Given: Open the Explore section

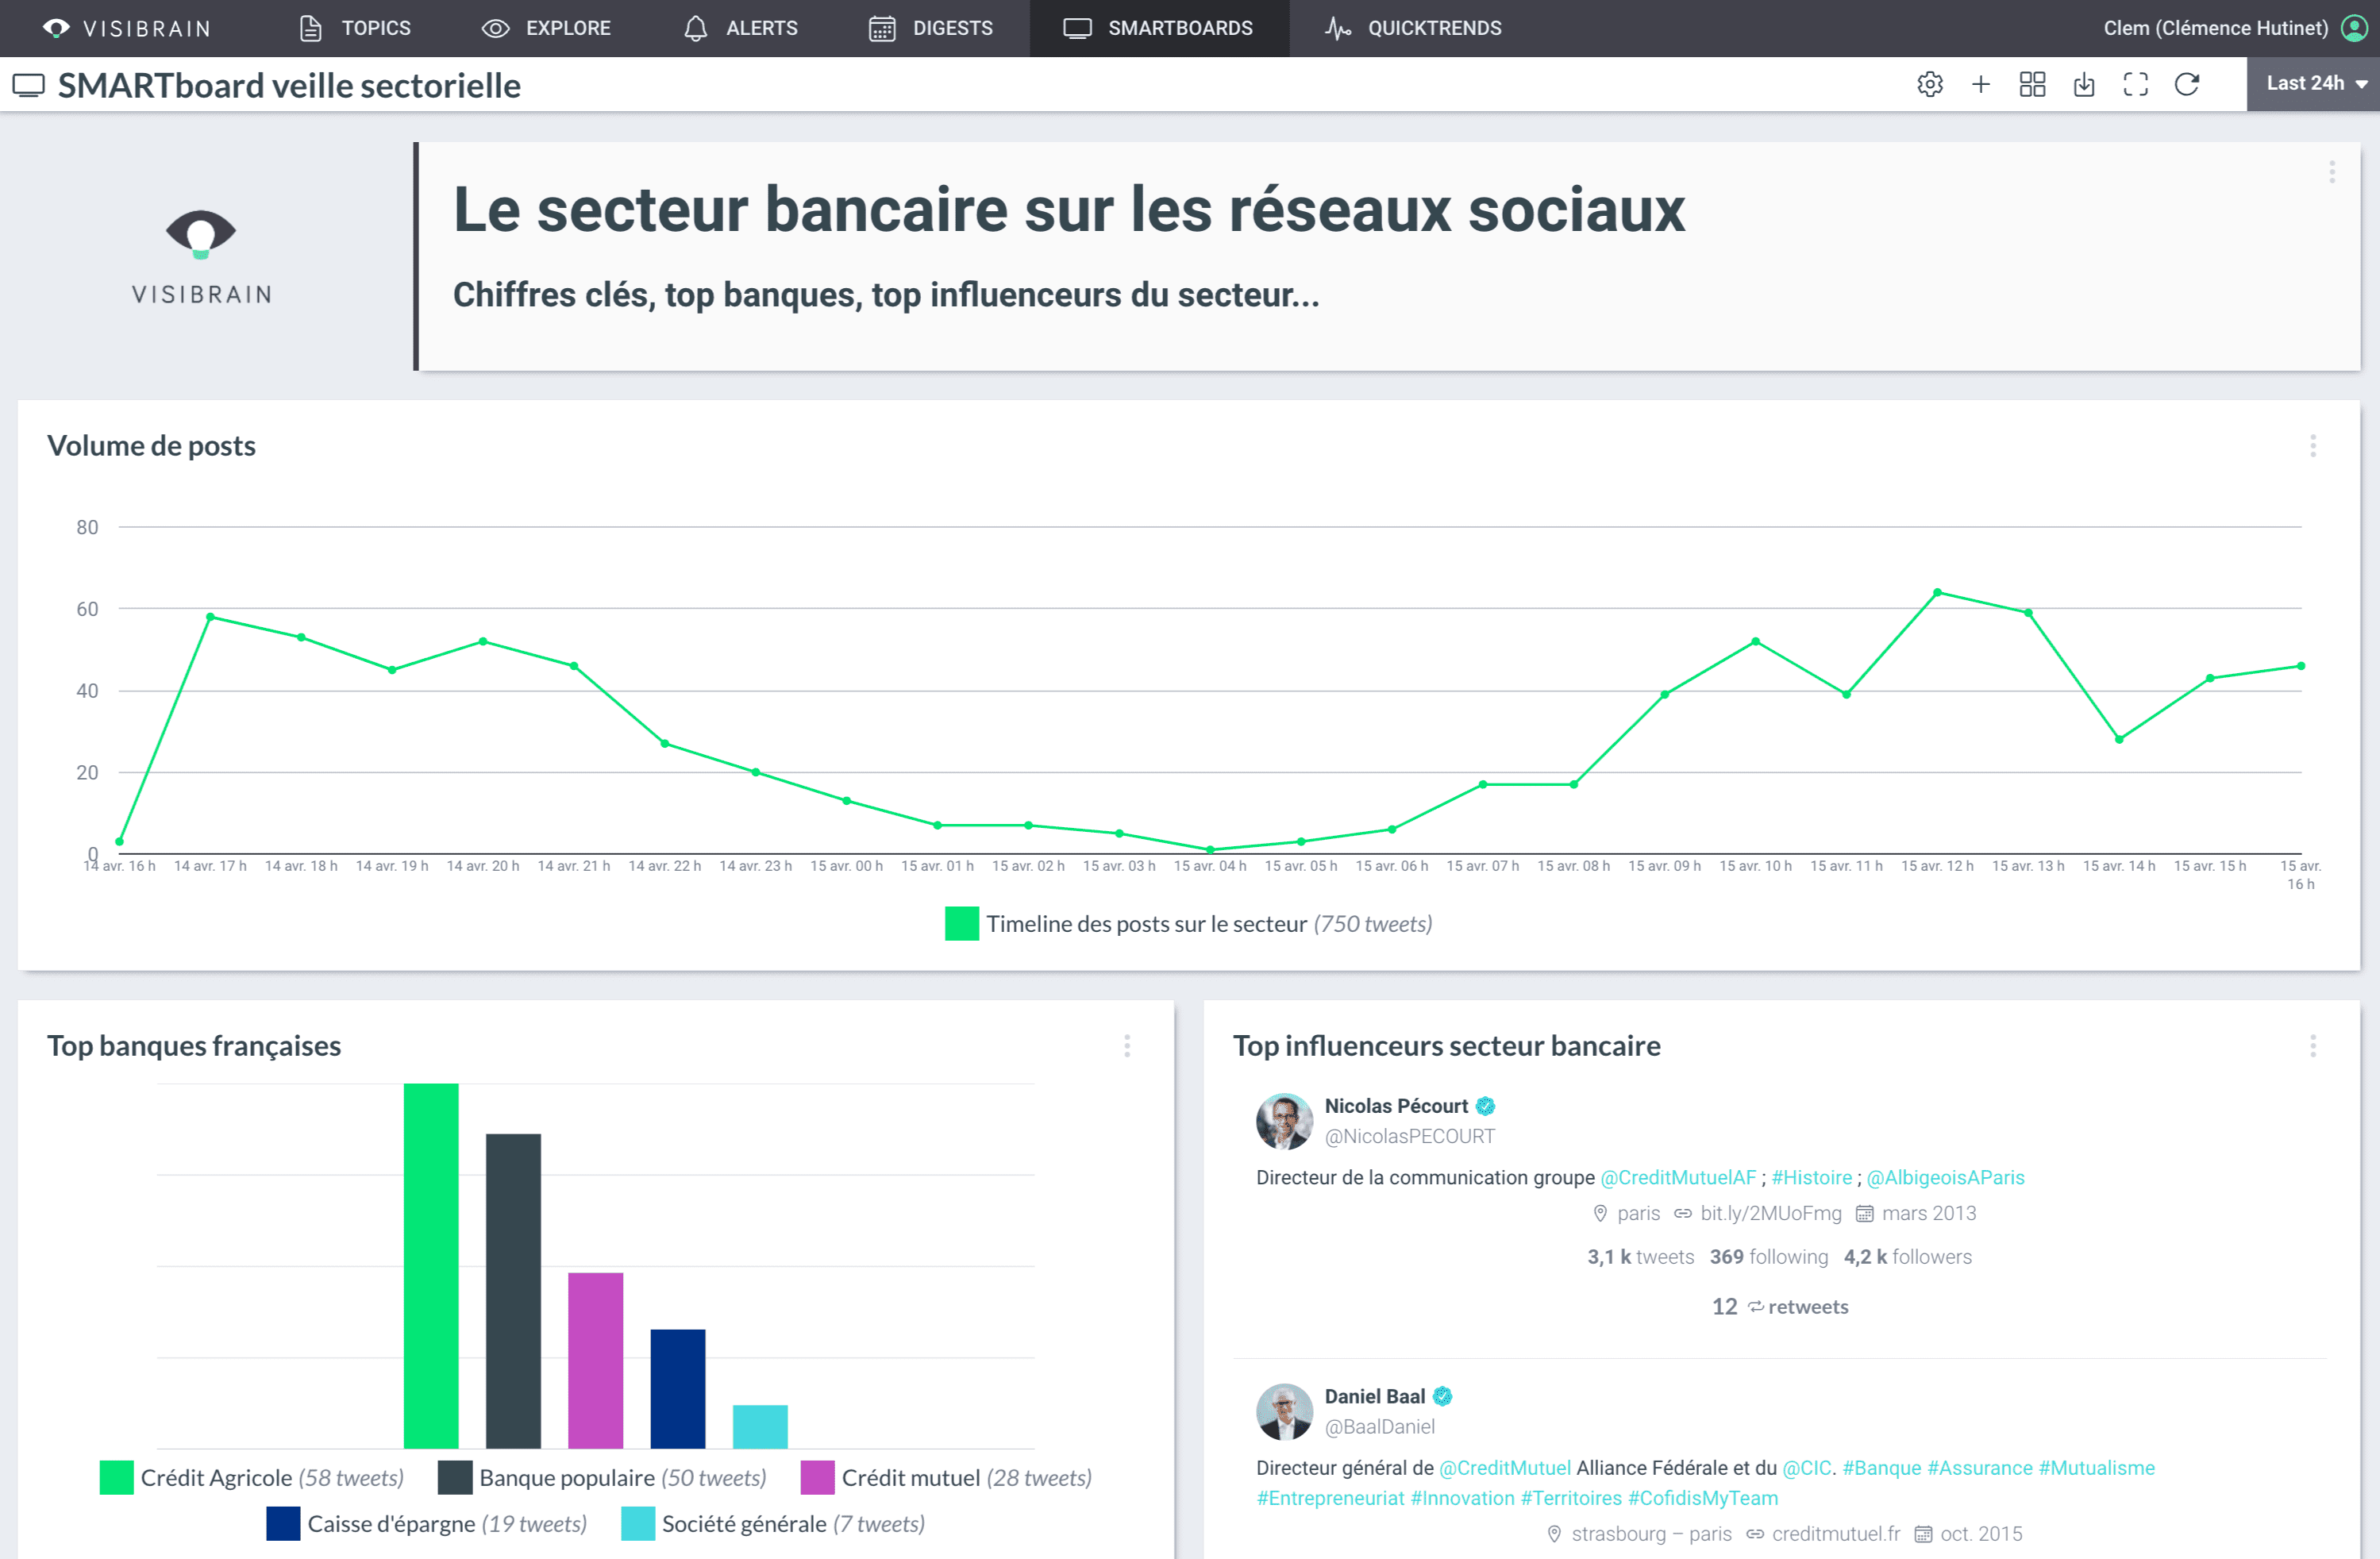Looking at the screenshot, I should coord(546,28).
